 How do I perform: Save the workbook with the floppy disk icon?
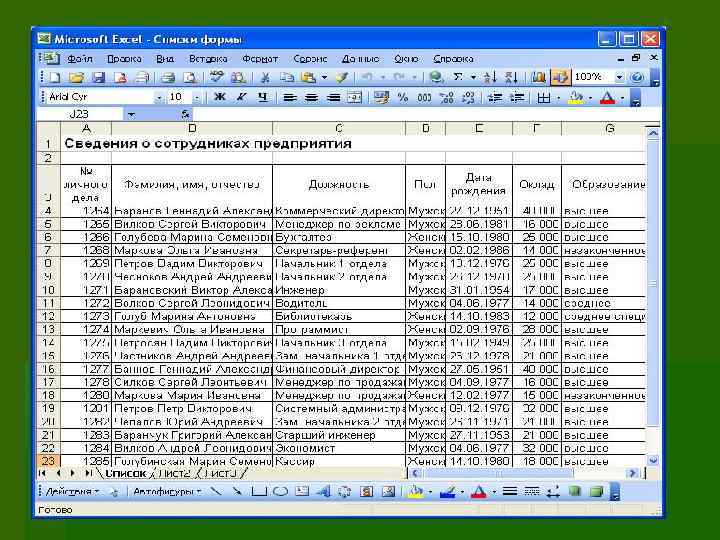pos(99,78)
